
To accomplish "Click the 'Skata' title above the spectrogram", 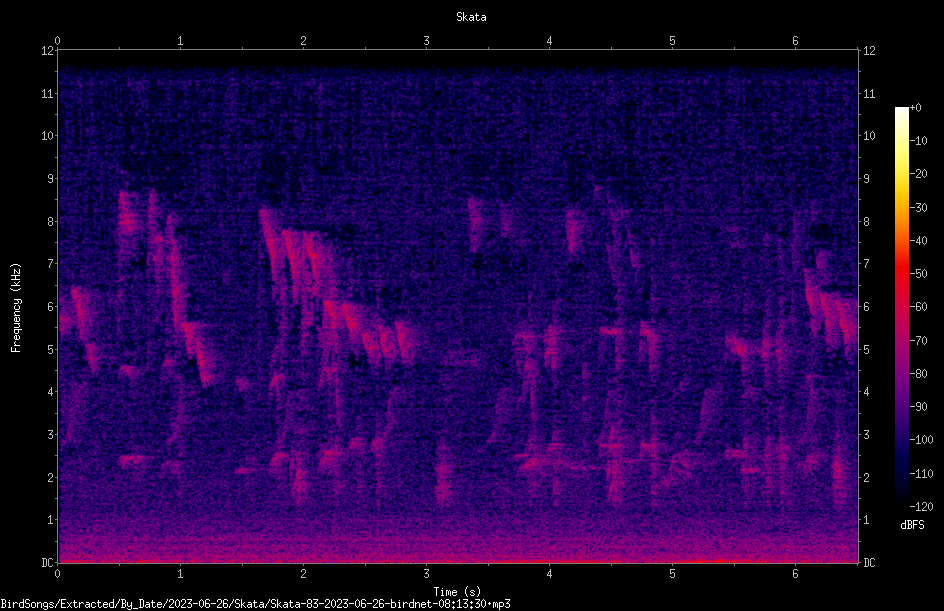I will point(471,17).
